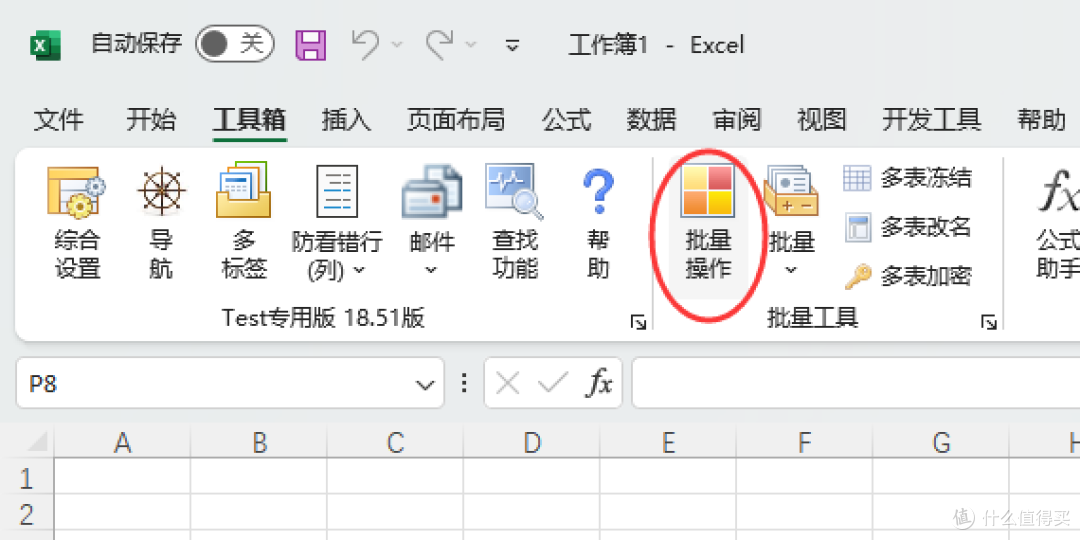Open the 文件 (File) tab

click(59, 120)
